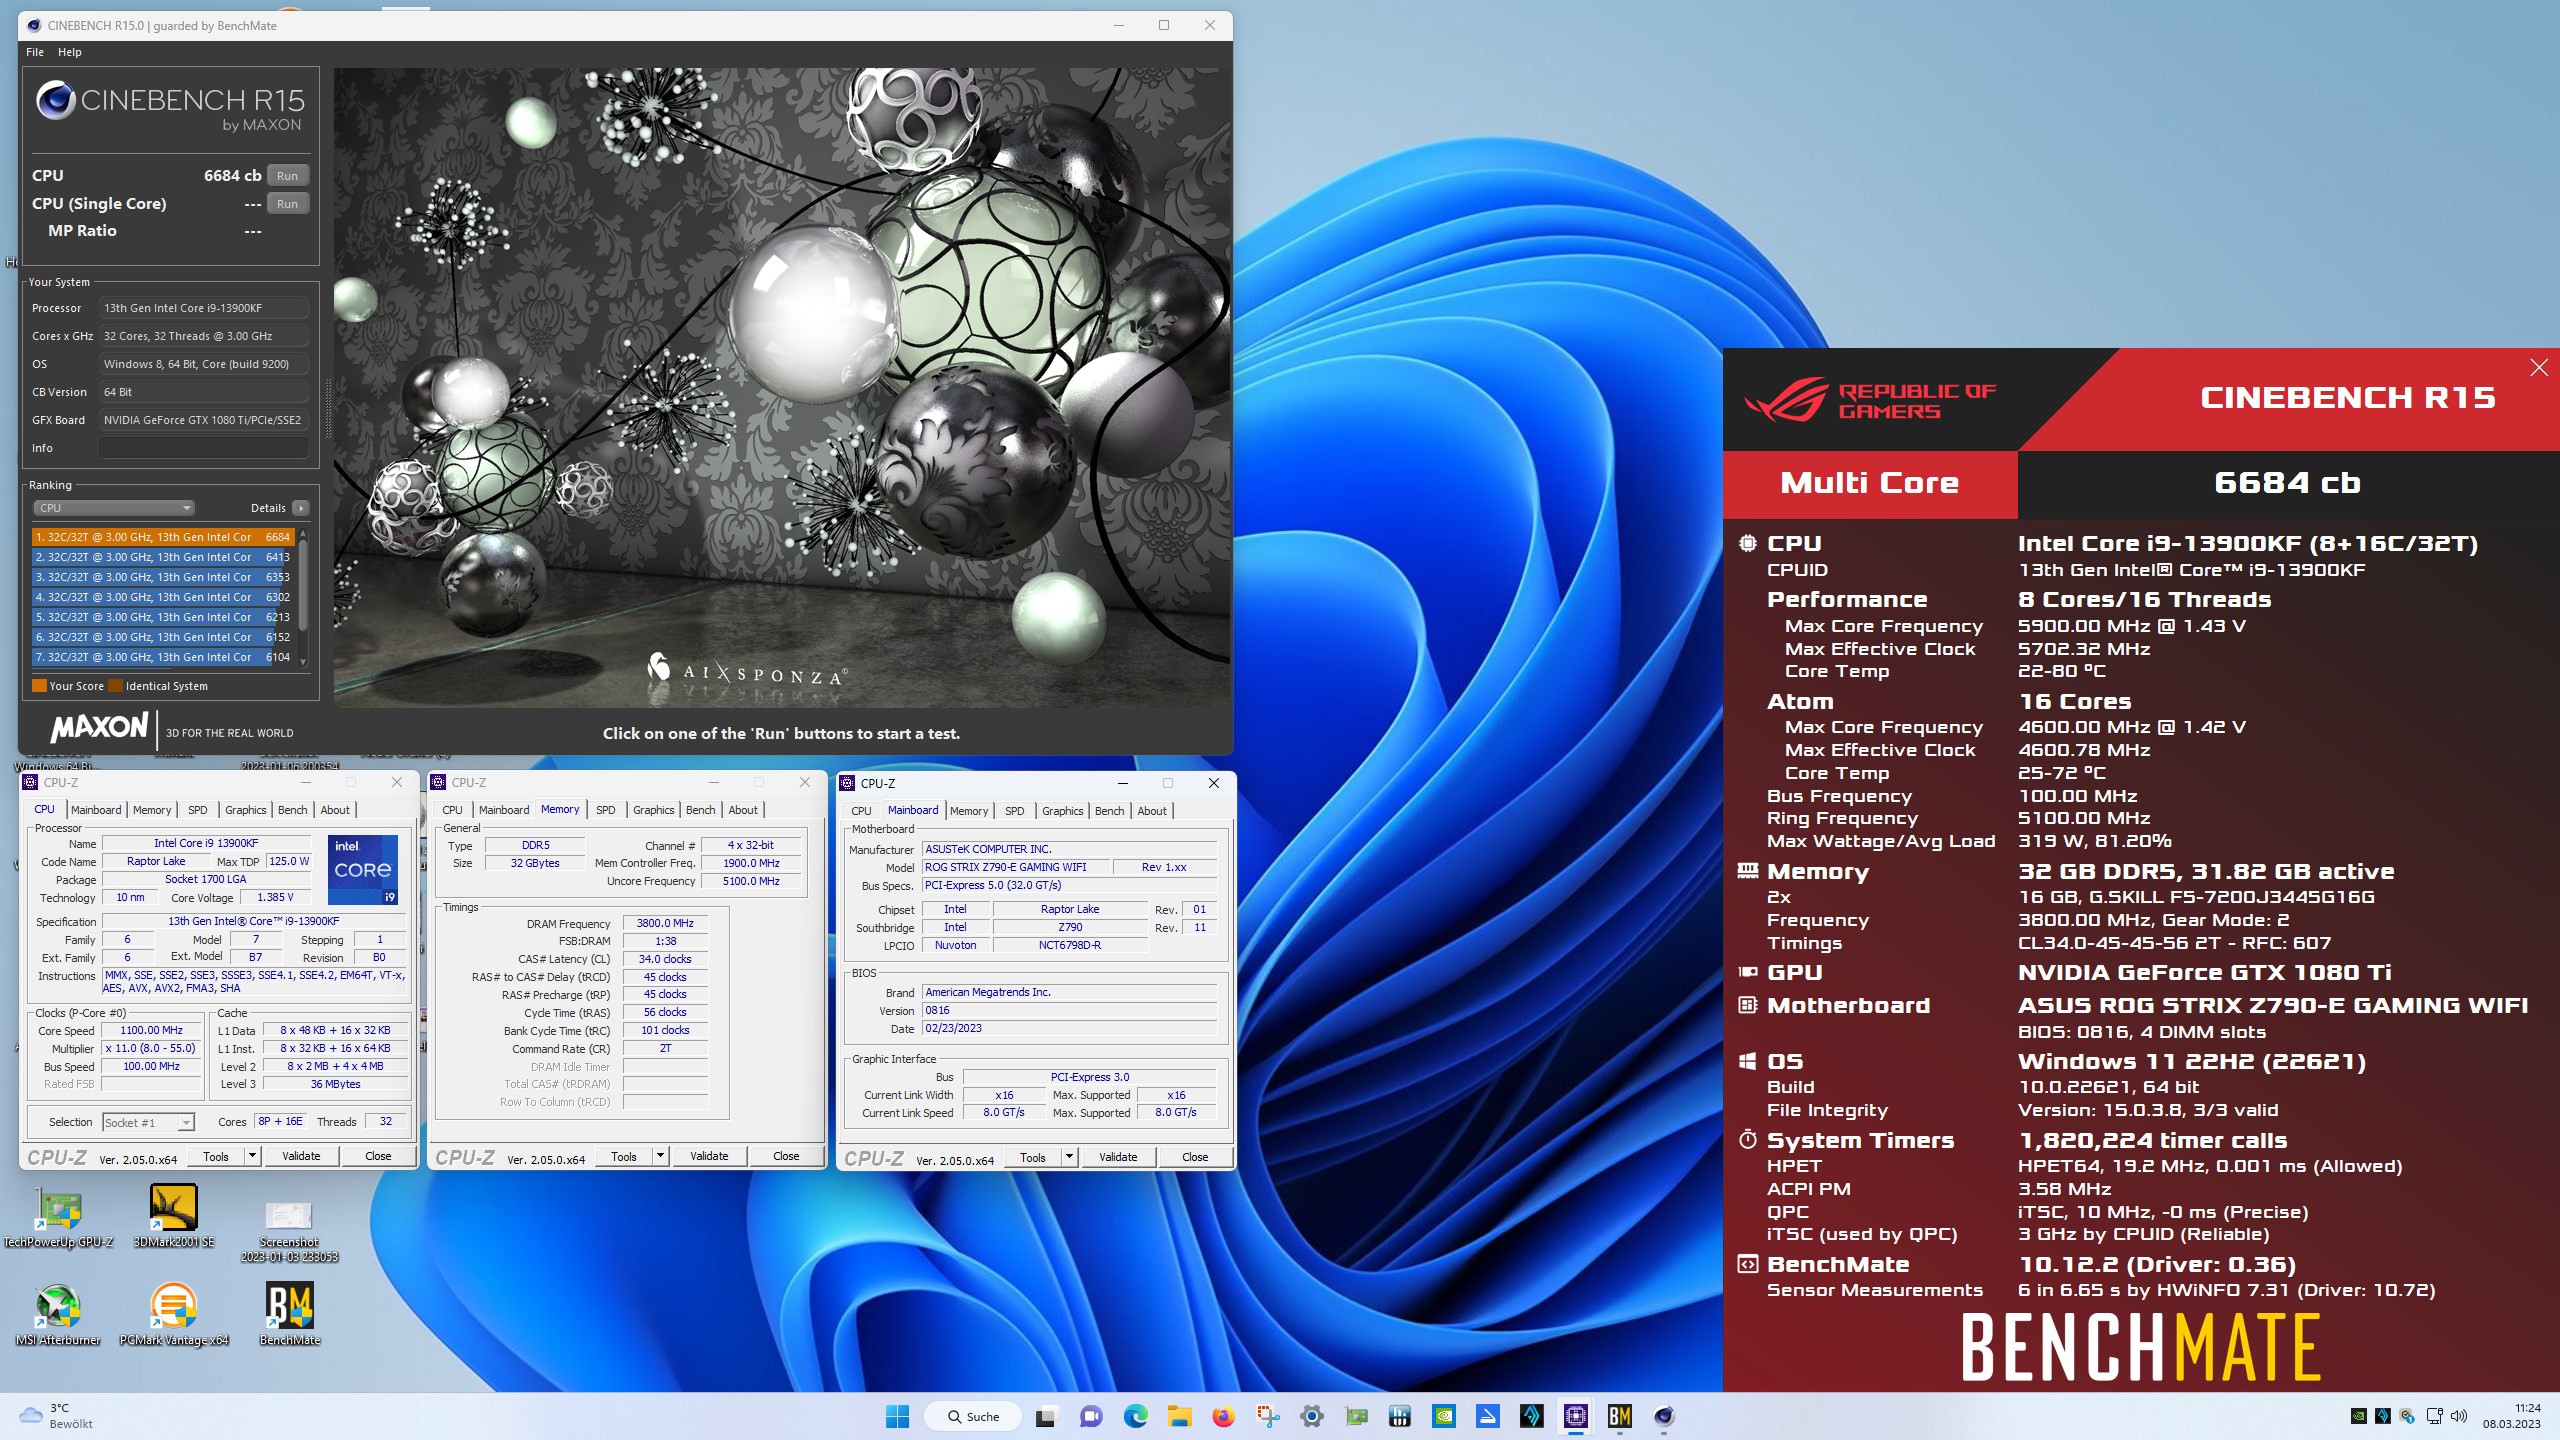Close the BenchMate result panel

2538,368
